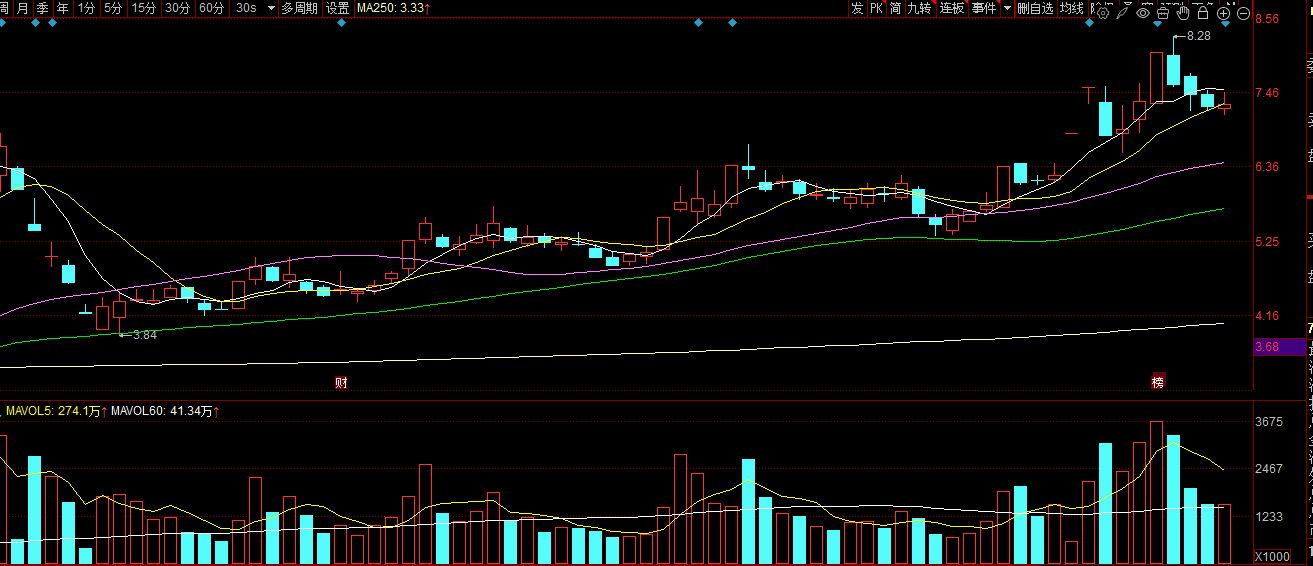The width and height of the screenshot is (1313, 566).
Task: Click the 6.36 price axis value
Action: (x=1268, y=167)
